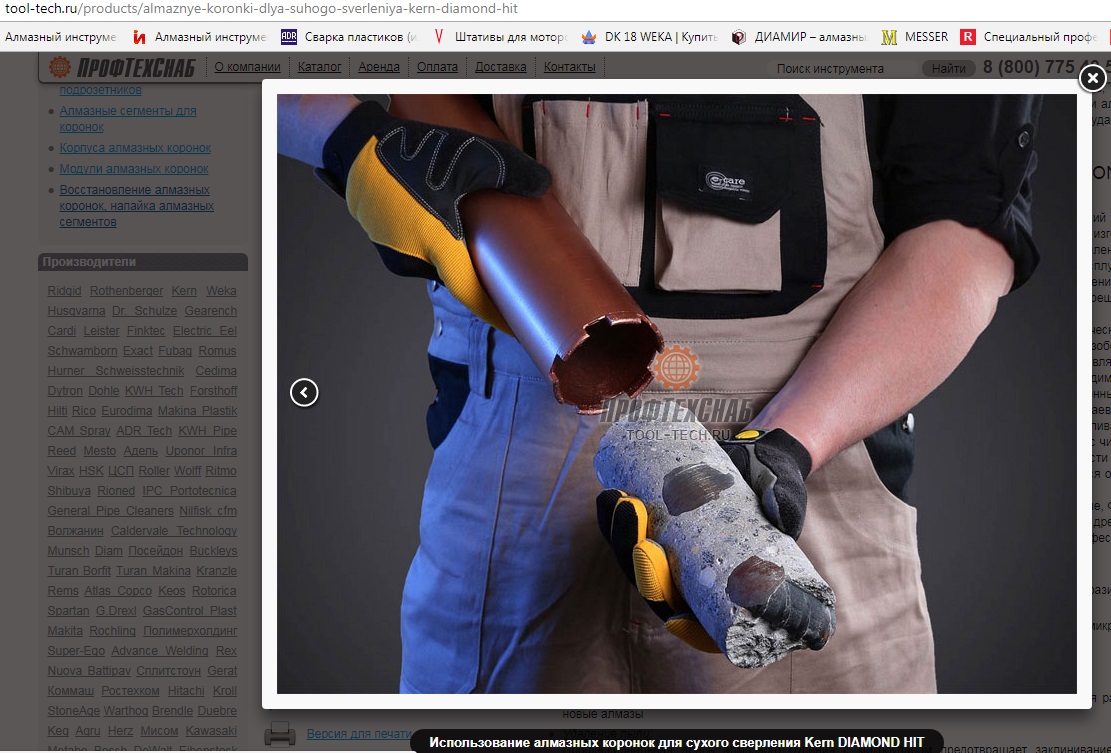
Task: Open Доставка menu item
Action: [500, 67]
